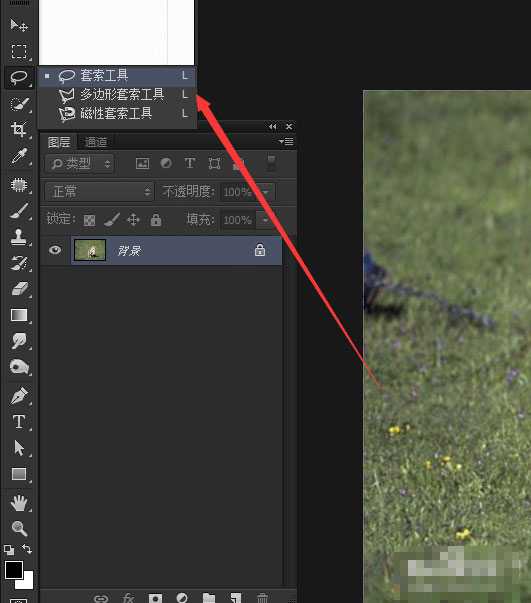Click the black foreground color swatch
This screenshot has height=603, width=531.
(13, 570)
